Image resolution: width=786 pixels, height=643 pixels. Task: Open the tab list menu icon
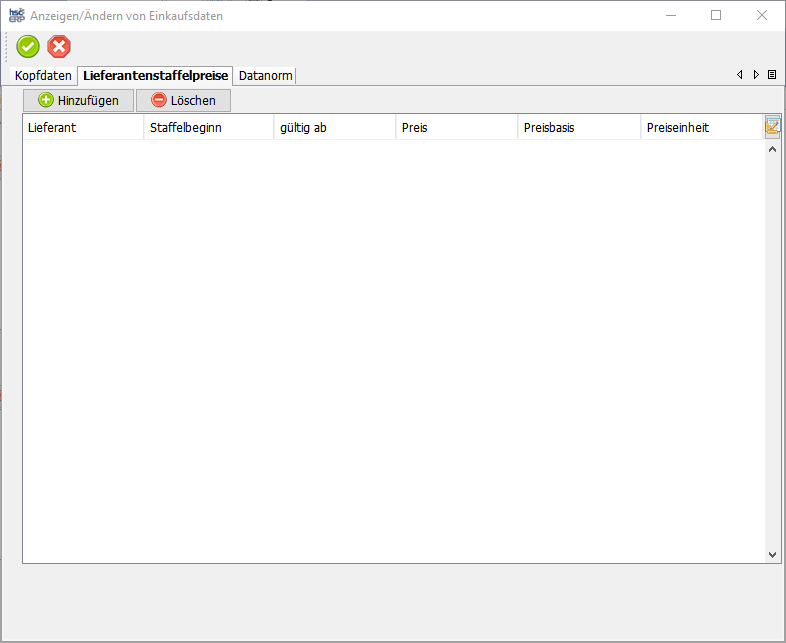[771, 75]
